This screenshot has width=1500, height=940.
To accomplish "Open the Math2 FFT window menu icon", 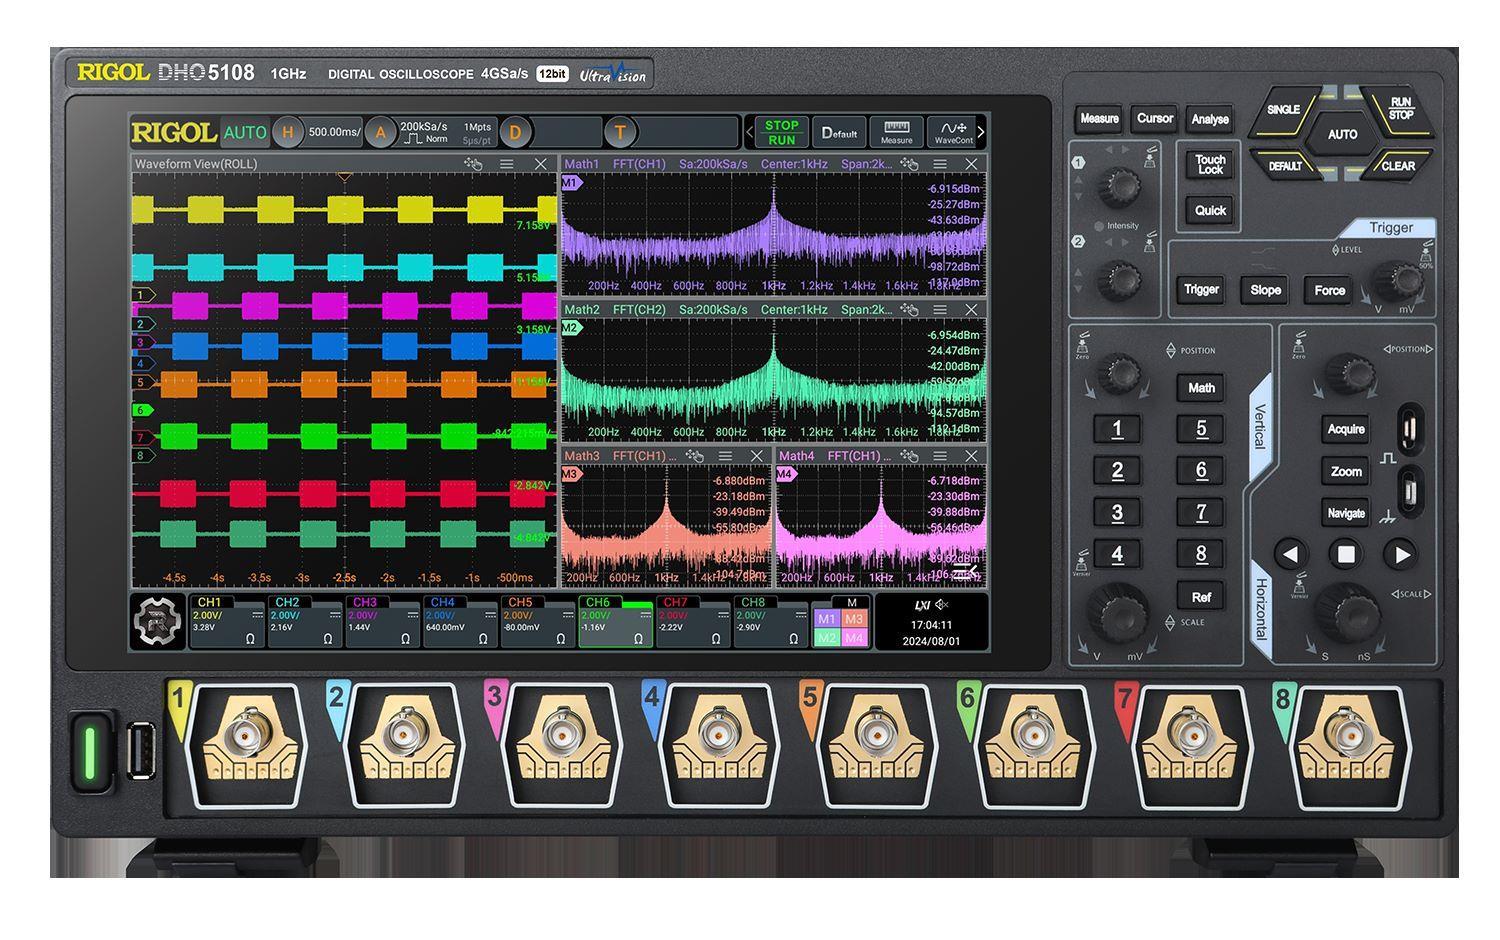I will point(939,310).
